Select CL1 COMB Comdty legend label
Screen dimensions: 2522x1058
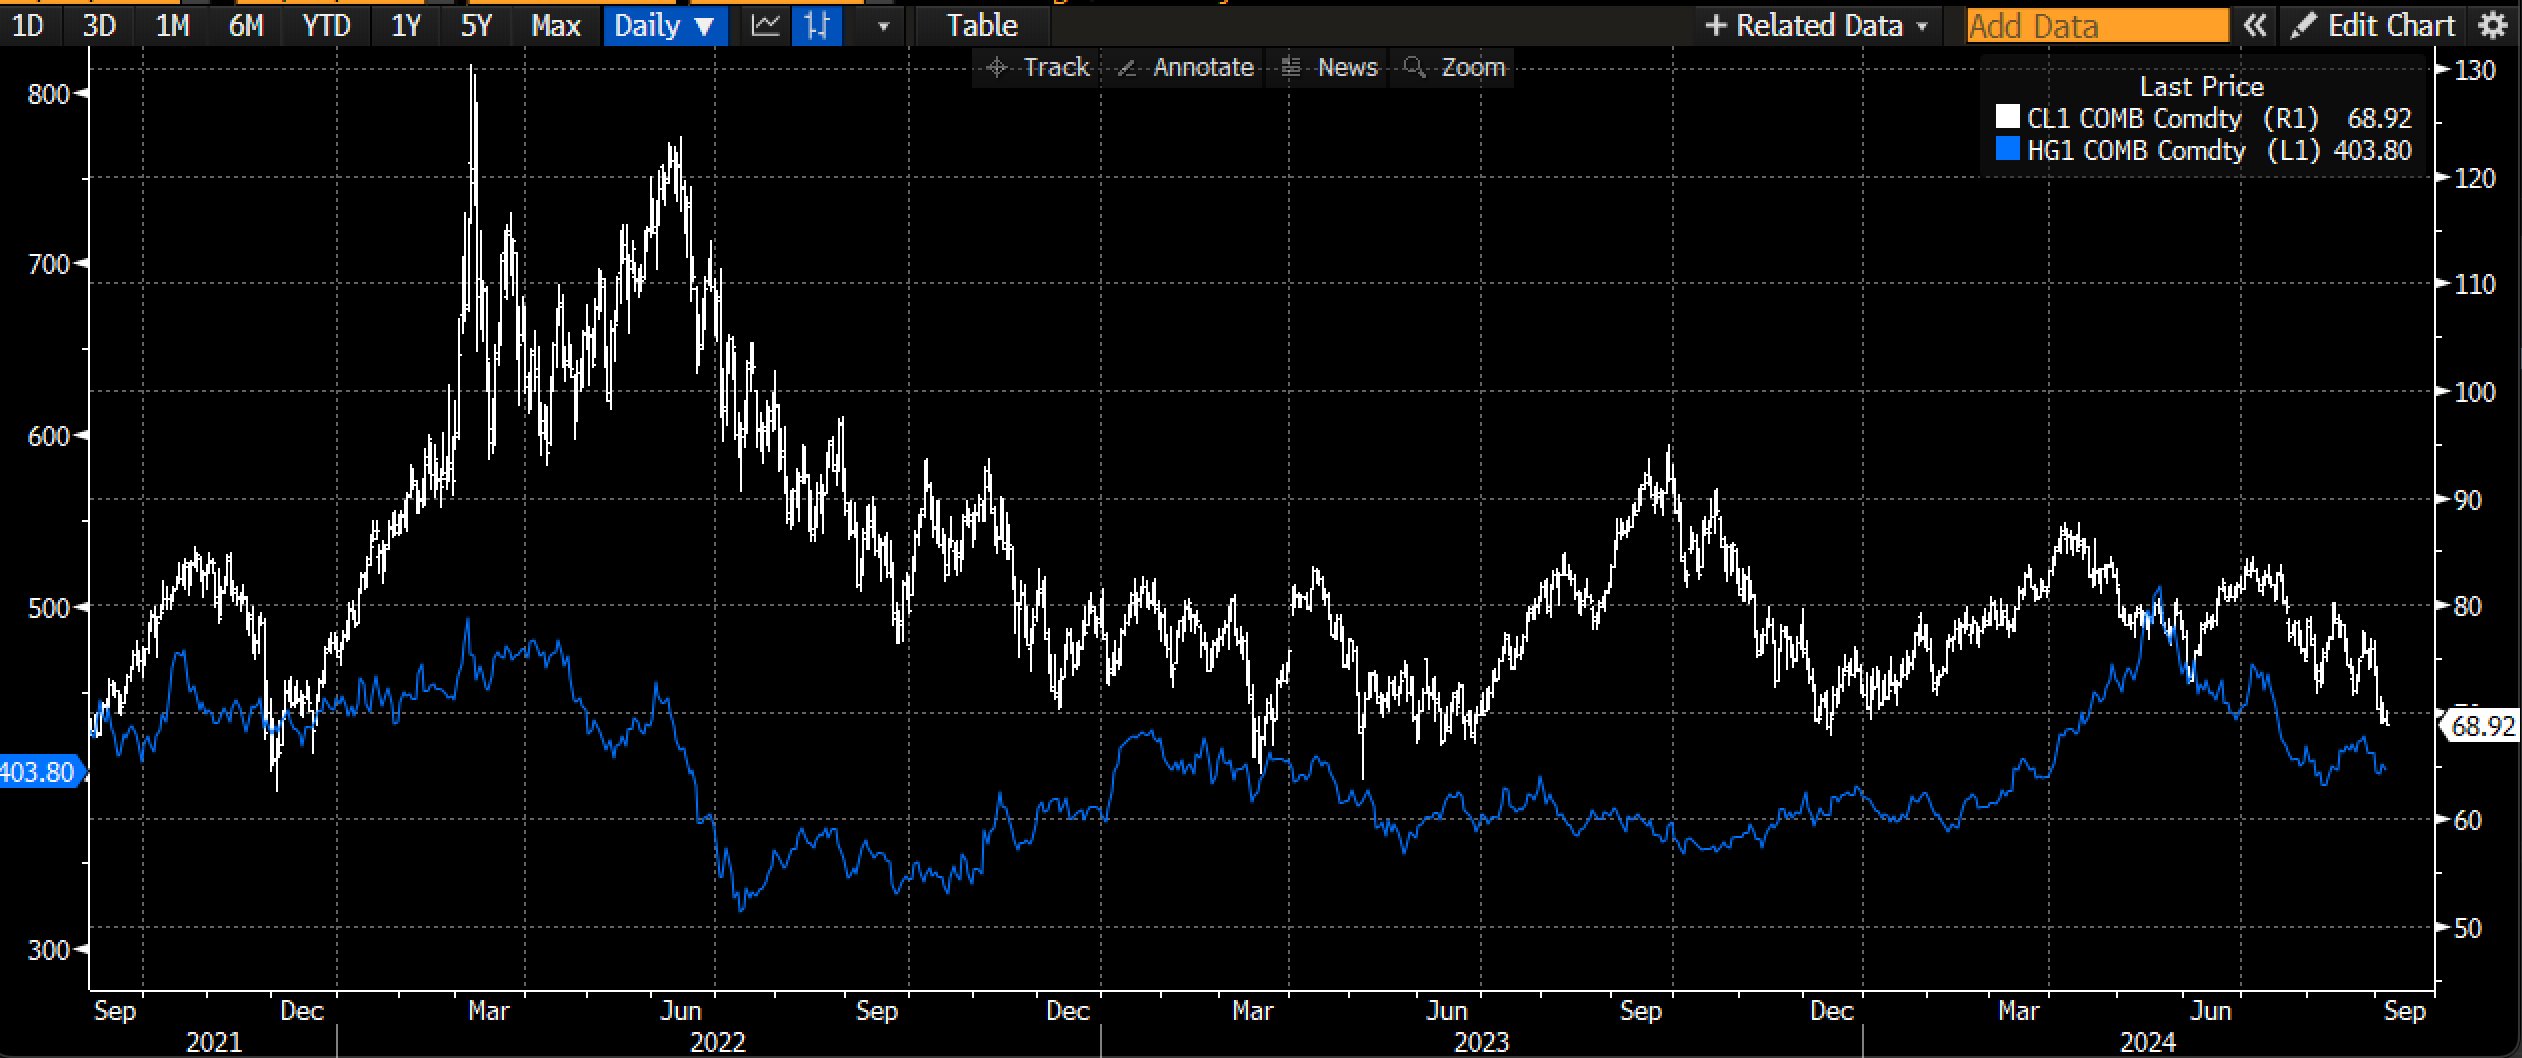click(x=2134, y=118)
